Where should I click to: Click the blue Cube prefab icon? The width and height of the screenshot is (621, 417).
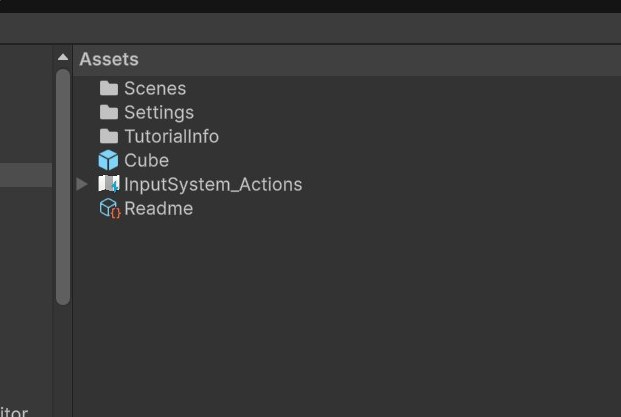[x=108, y=160]
